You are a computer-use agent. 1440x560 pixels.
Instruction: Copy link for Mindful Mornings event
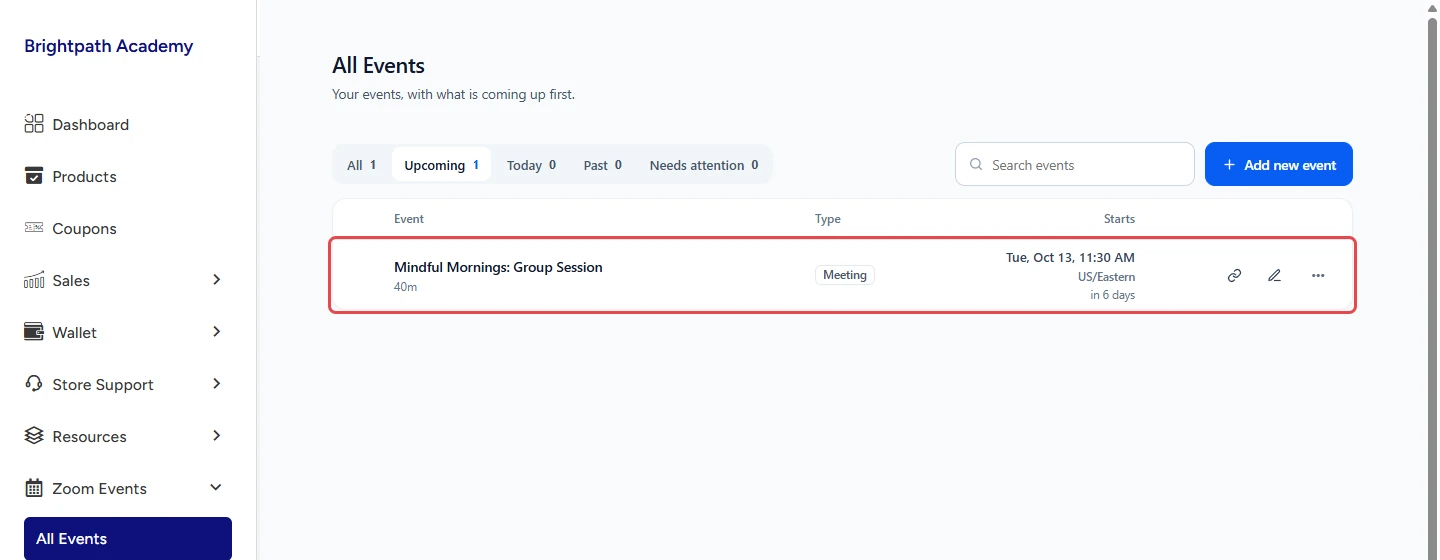1234,275
